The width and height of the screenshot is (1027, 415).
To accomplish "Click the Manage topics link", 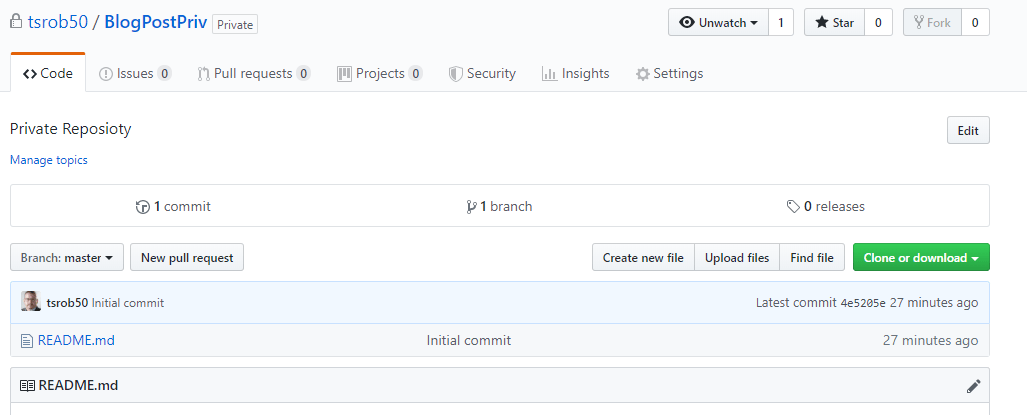I will (x=48, y=160).
